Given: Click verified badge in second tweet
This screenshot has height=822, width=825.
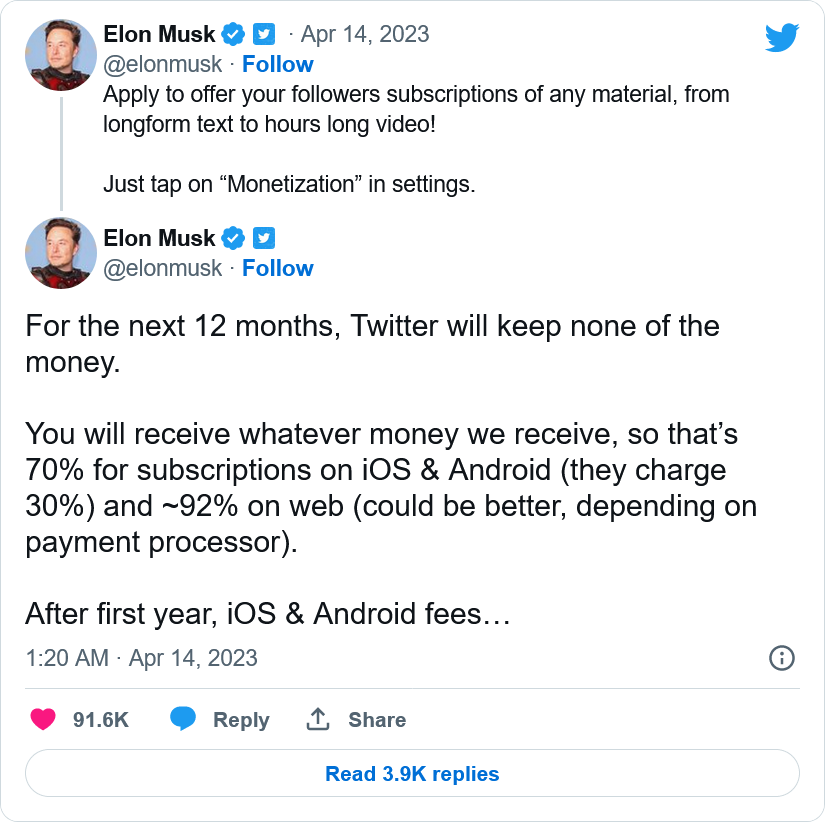Looking at the screenshot, I should [233, 238].
